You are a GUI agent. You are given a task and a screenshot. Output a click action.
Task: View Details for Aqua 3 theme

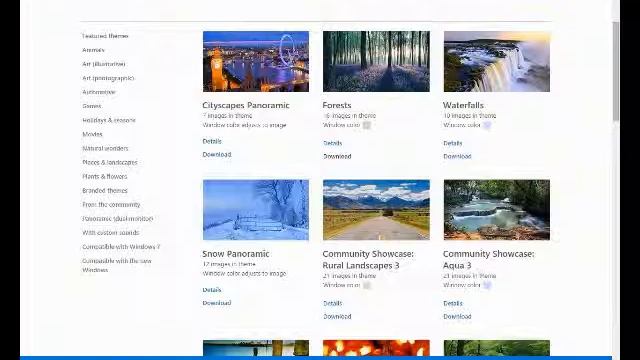tap(453, 303)
